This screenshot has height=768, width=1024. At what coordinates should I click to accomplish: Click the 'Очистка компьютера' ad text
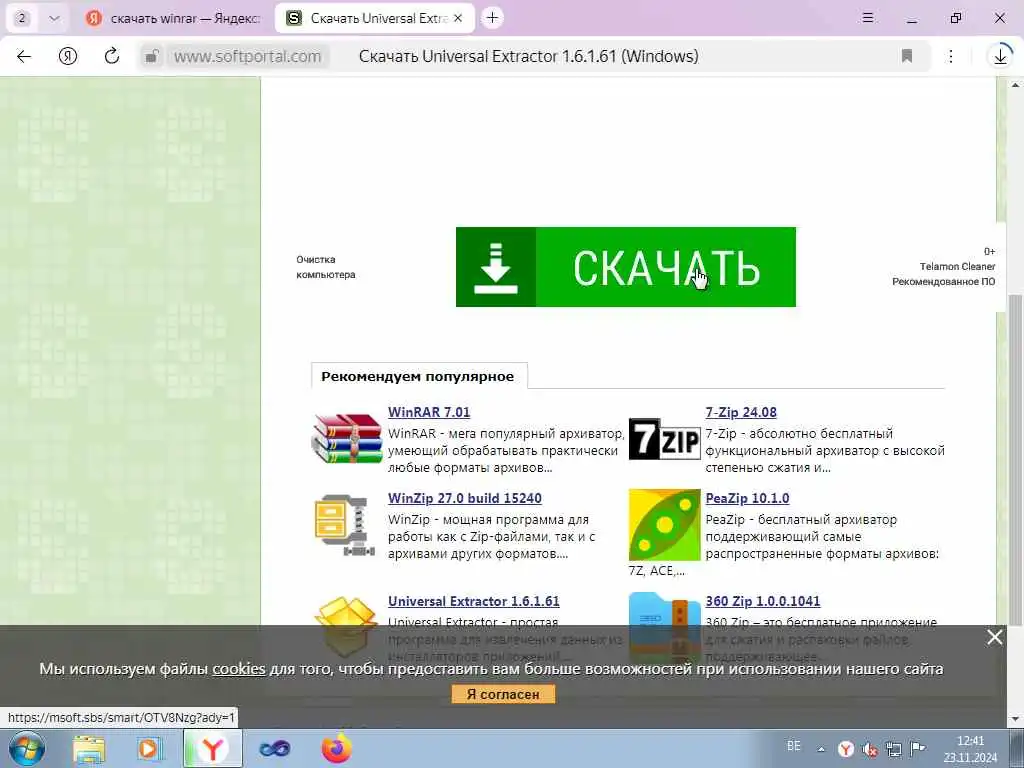click(326, 267)
